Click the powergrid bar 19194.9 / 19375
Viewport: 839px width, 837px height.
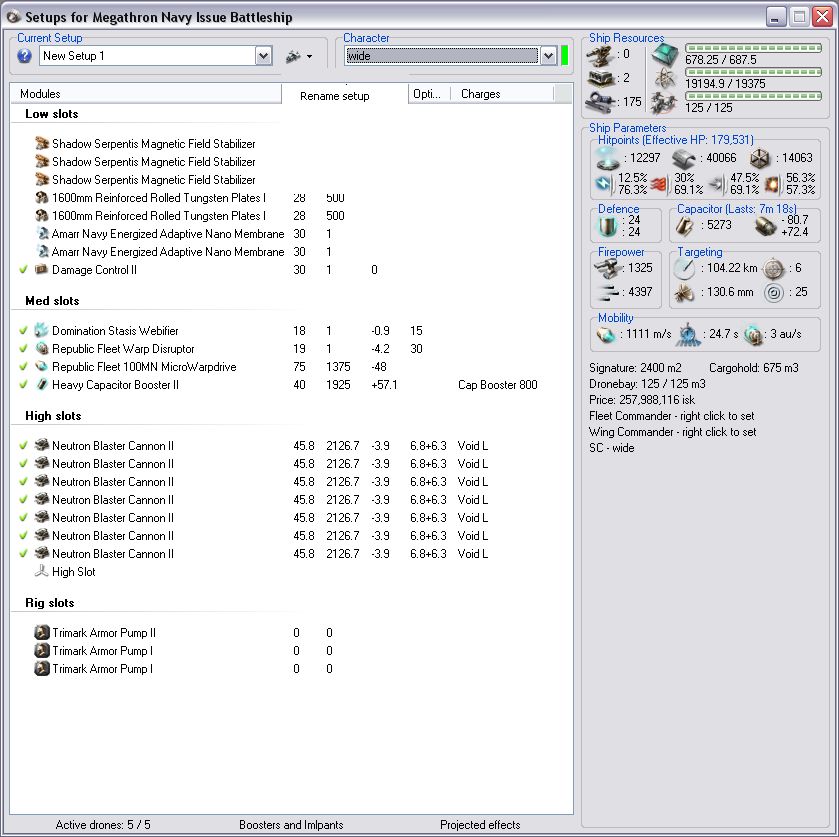click(x=753, y=72)
